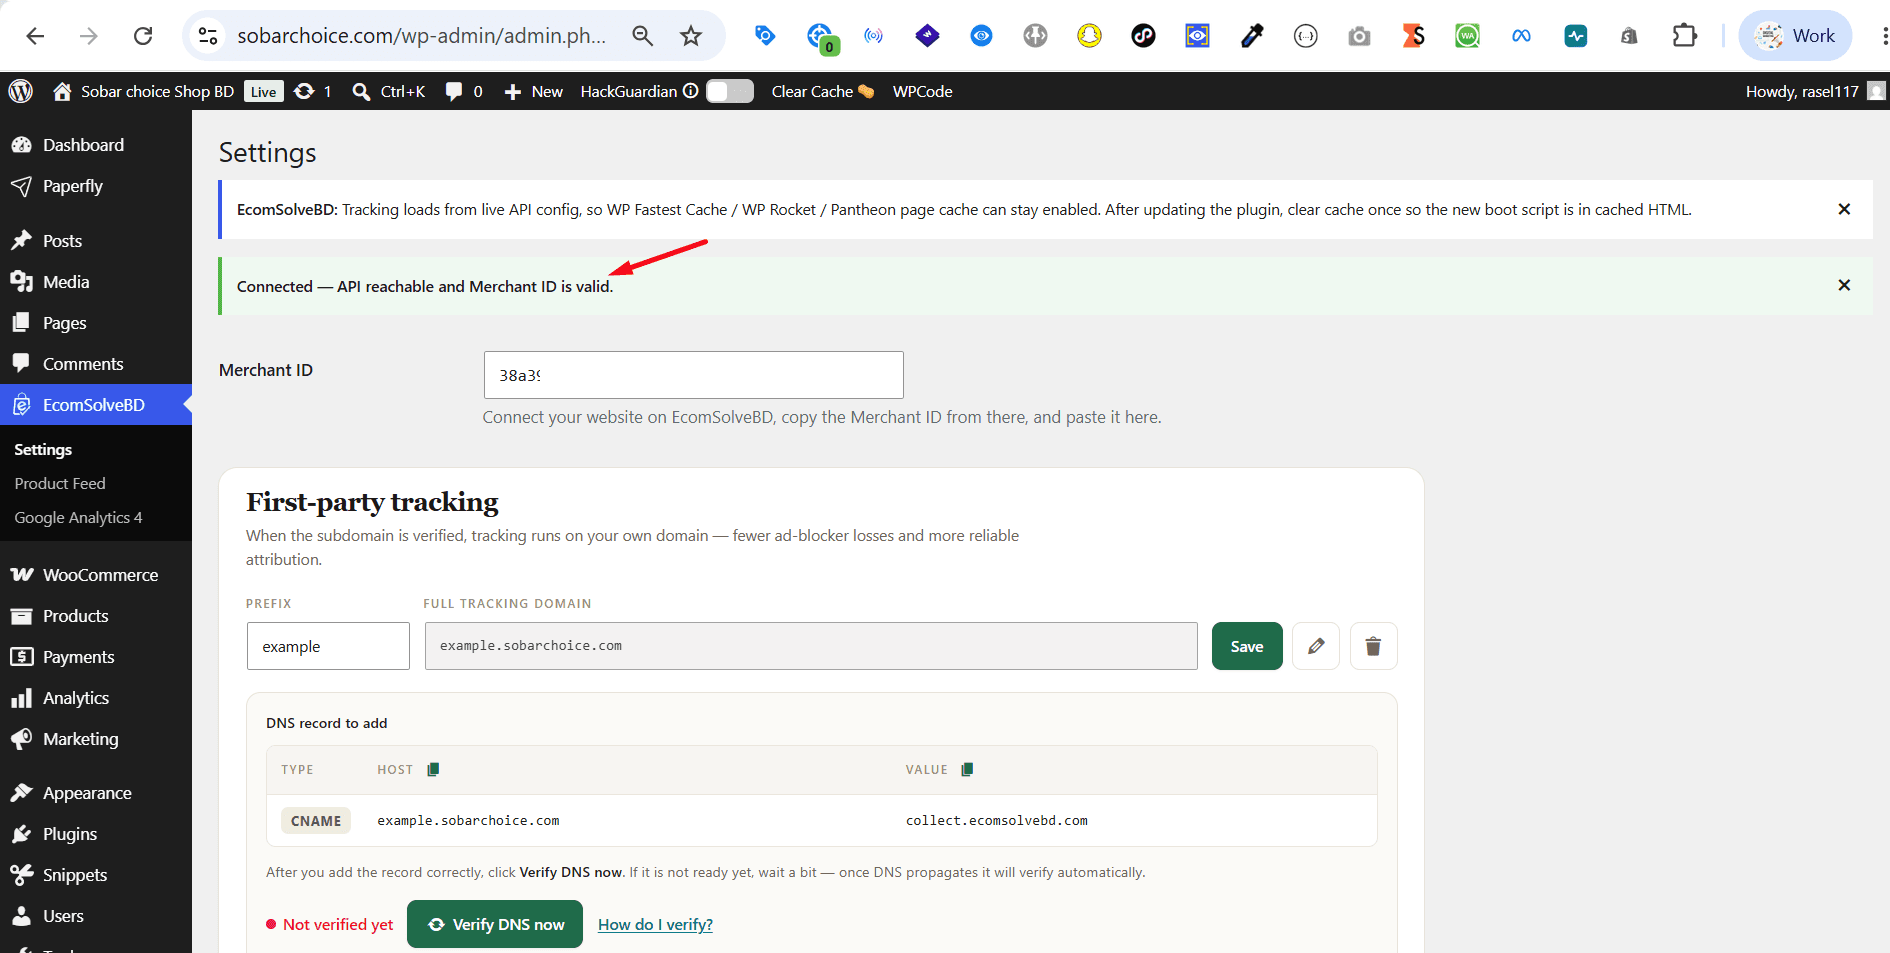Open the Settings submenu item
1890x953 pixels.
[x=43, y=450]
